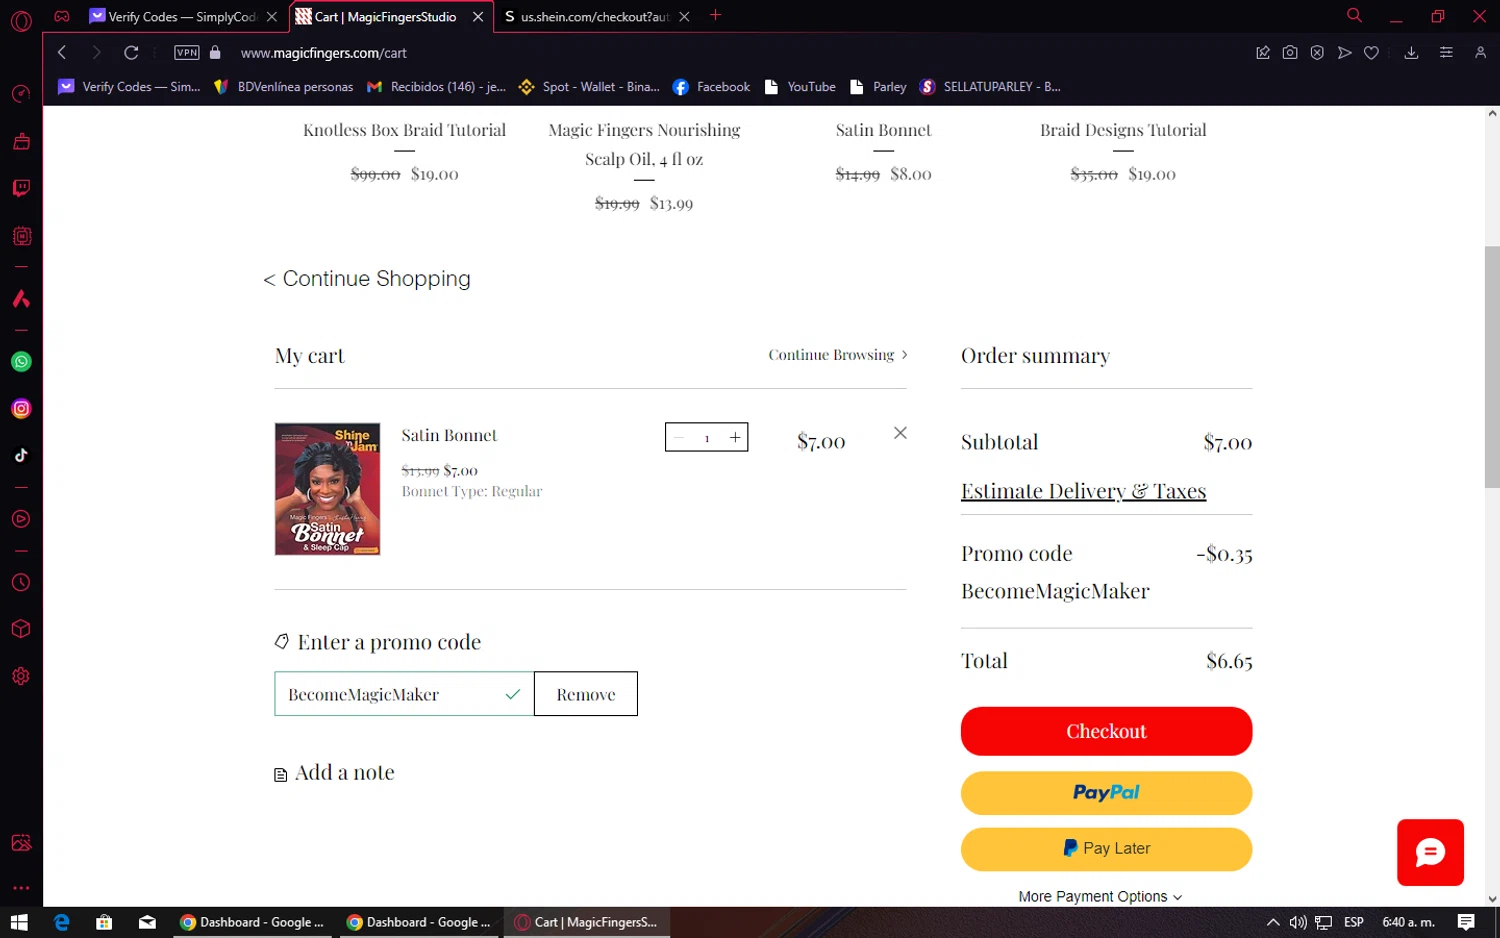Open SELLATUPARLEY bookmark

point(990,87)
